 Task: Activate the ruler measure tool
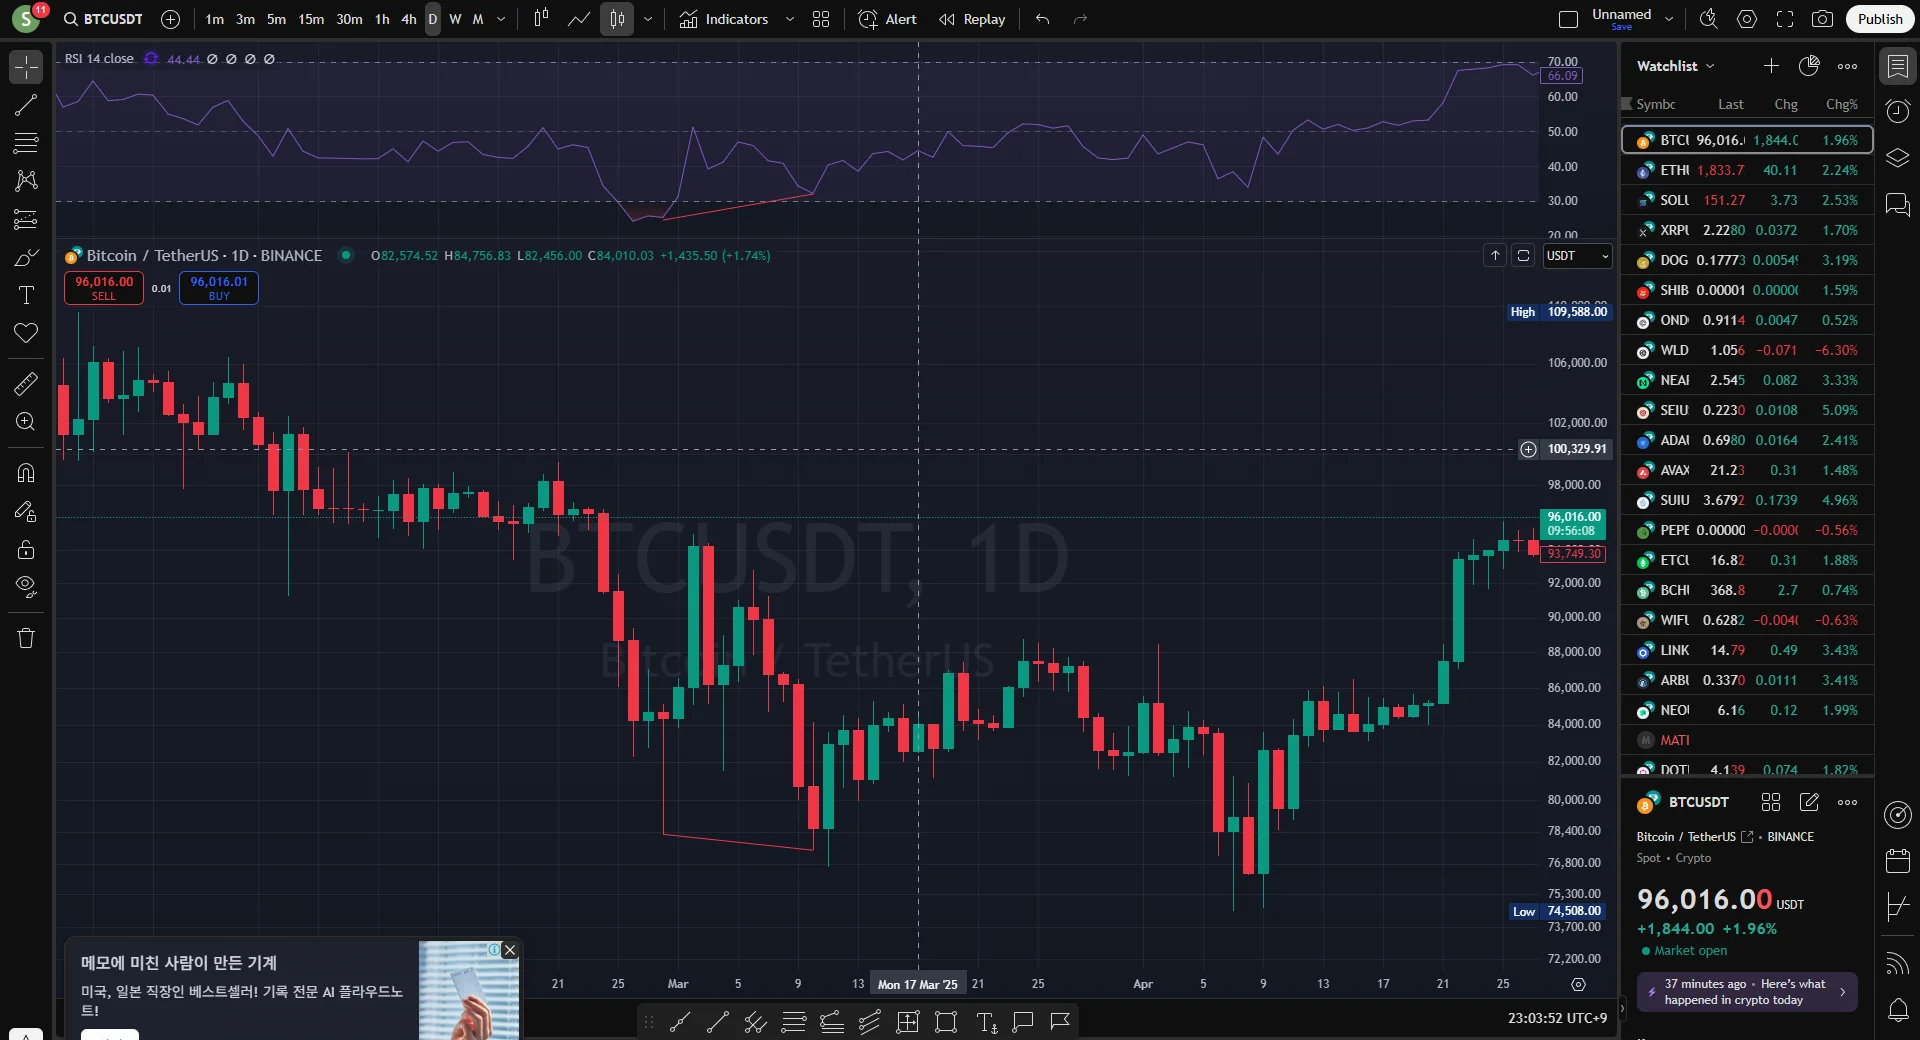tap(26, 383)
